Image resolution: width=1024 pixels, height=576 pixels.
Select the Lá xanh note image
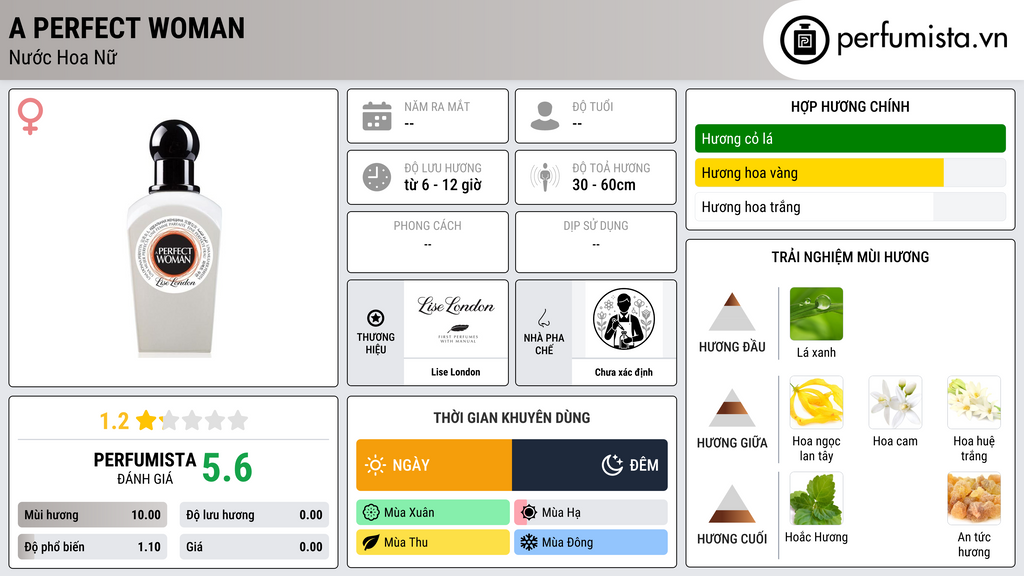816,313
